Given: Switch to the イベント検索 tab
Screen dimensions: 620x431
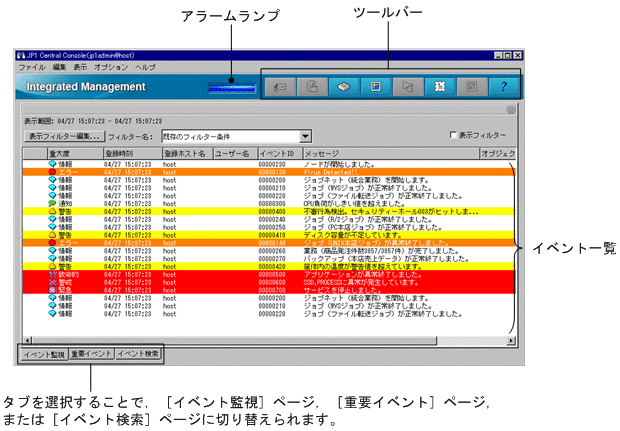Looking at the screenshot, I should (138, 353).
